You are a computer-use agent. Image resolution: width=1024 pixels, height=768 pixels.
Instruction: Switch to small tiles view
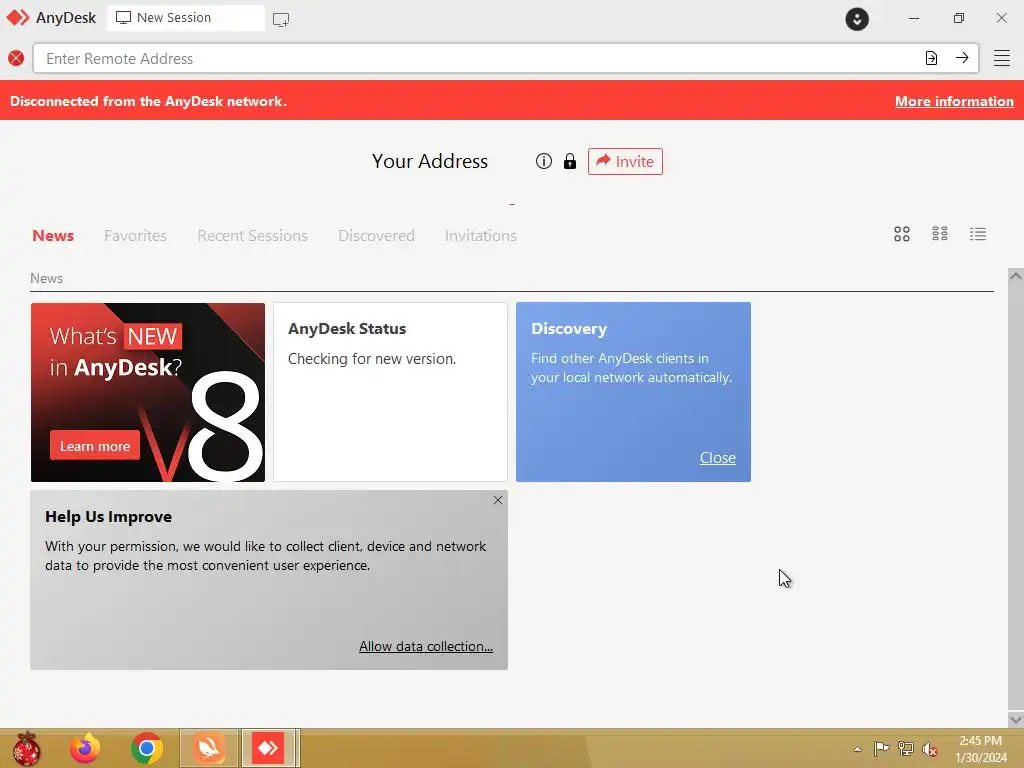[940, 234]
